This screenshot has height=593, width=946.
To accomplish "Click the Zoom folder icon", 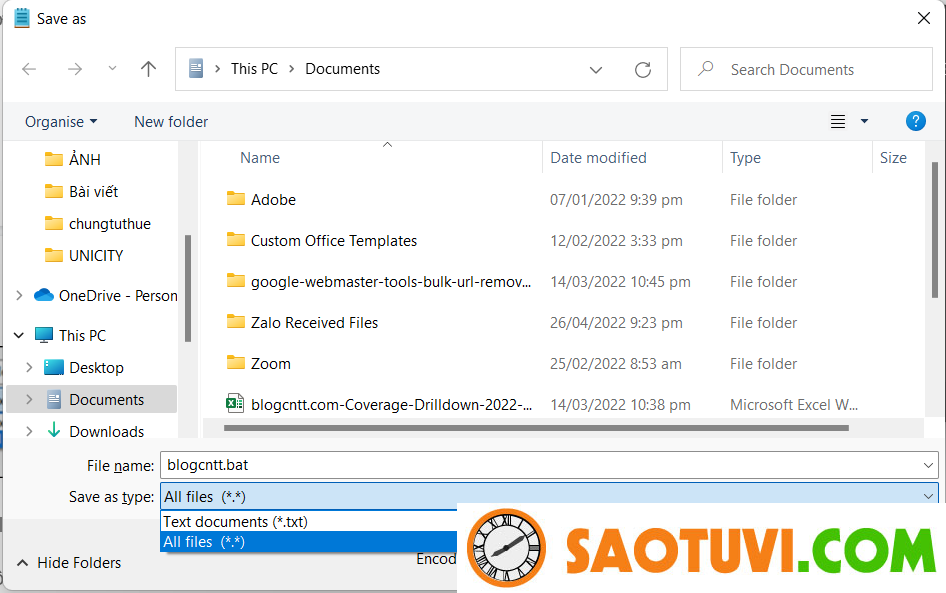I will pos(236,363).
